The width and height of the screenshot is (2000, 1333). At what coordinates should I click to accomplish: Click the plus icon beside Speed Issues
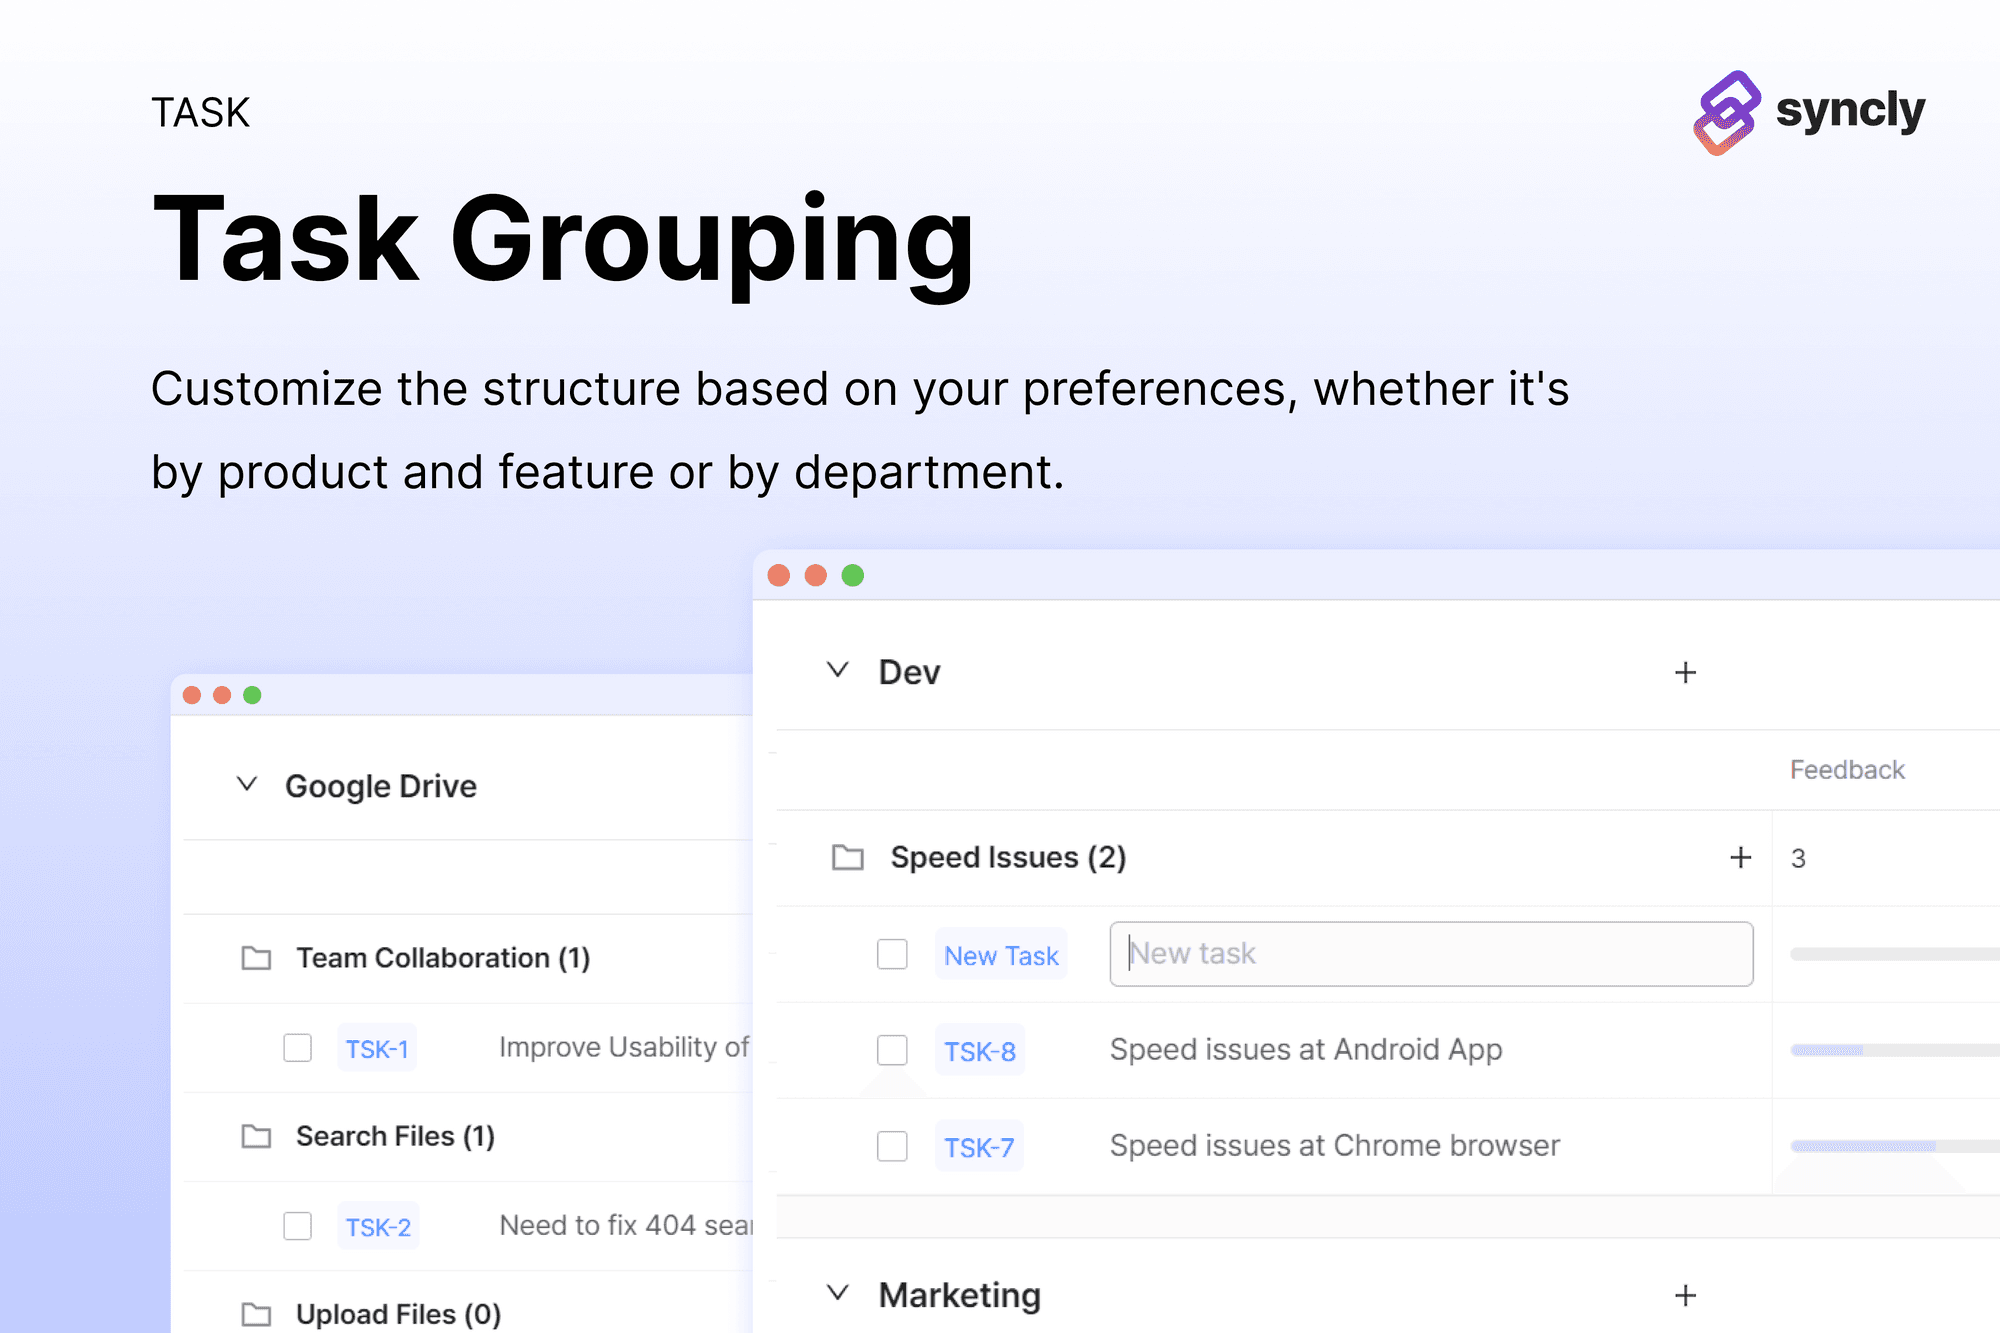click(1740, 858)
